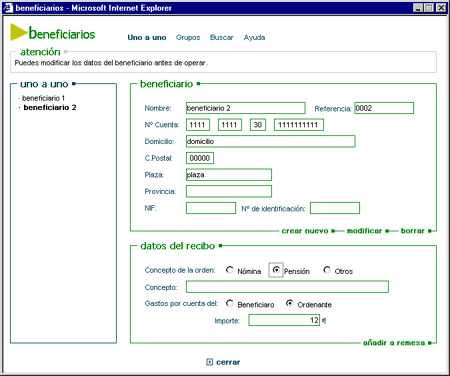Screen dimensions: 450x376
Task: Click the Internet Explorer title bar icon
Action: pos(8,8)
